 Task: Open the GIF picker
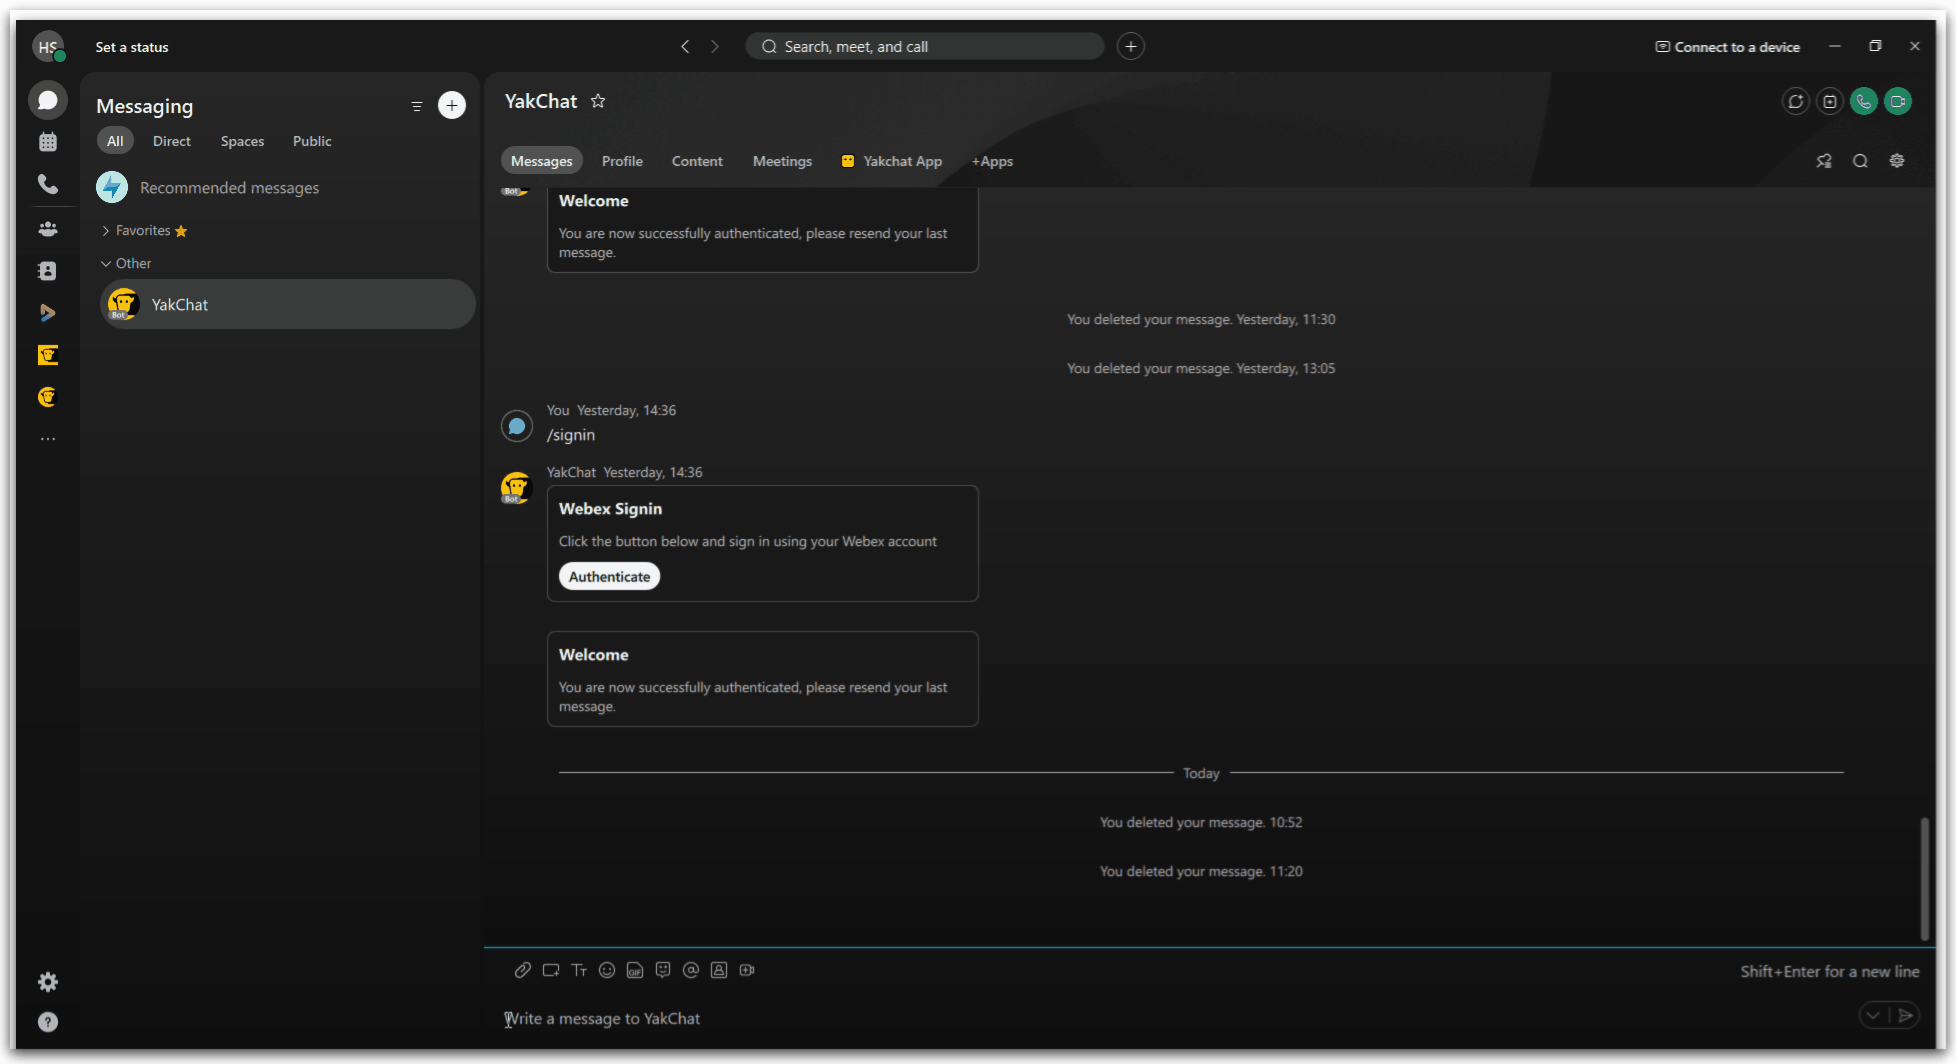pos(635,970)
